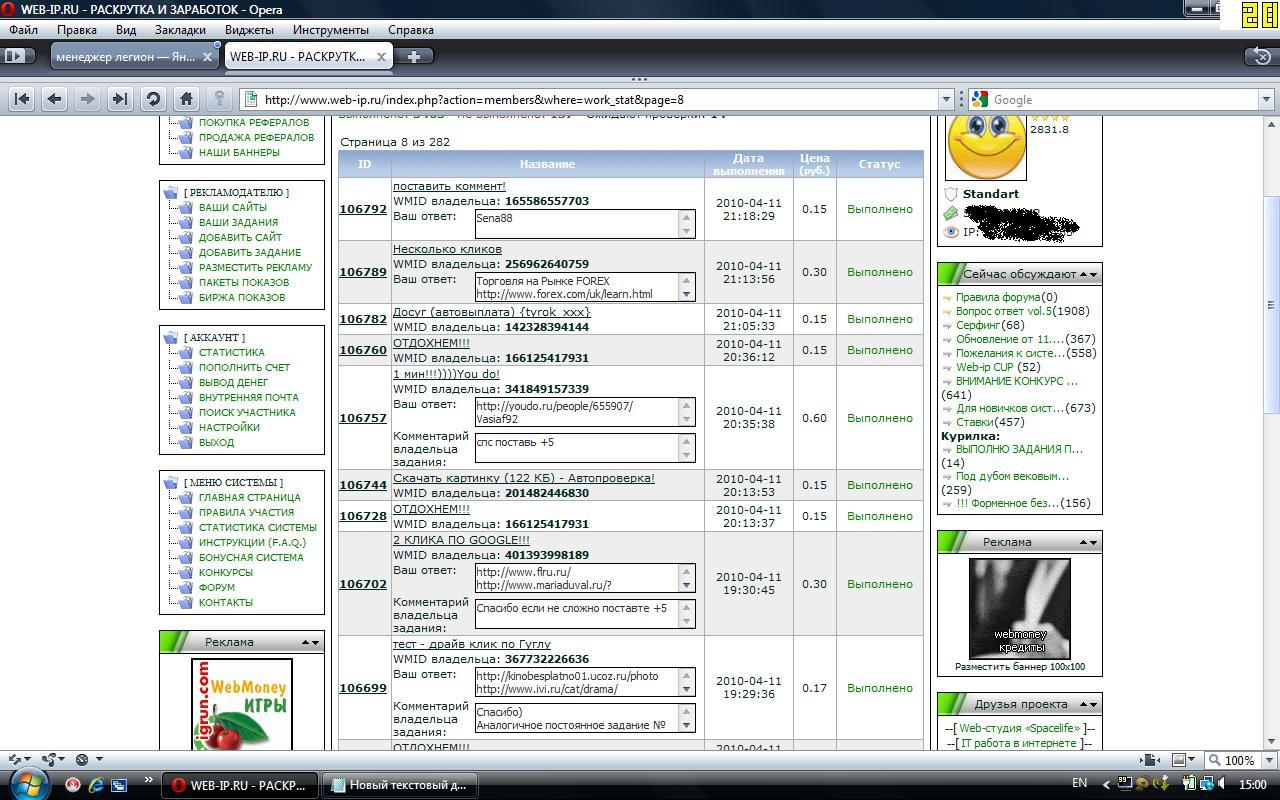
Task: Reload the current page
Action: [153, 99]
